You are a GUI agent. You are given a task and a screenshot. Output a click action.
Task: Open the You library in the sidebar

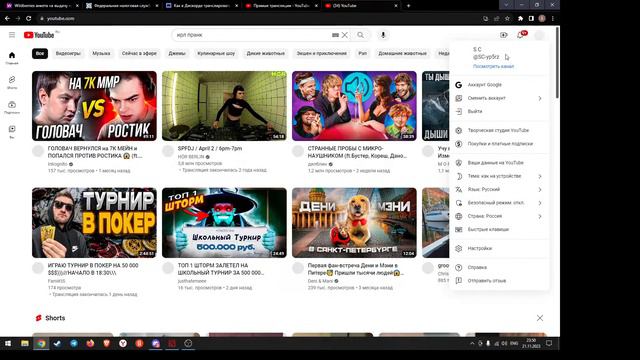tap(12, 131)
